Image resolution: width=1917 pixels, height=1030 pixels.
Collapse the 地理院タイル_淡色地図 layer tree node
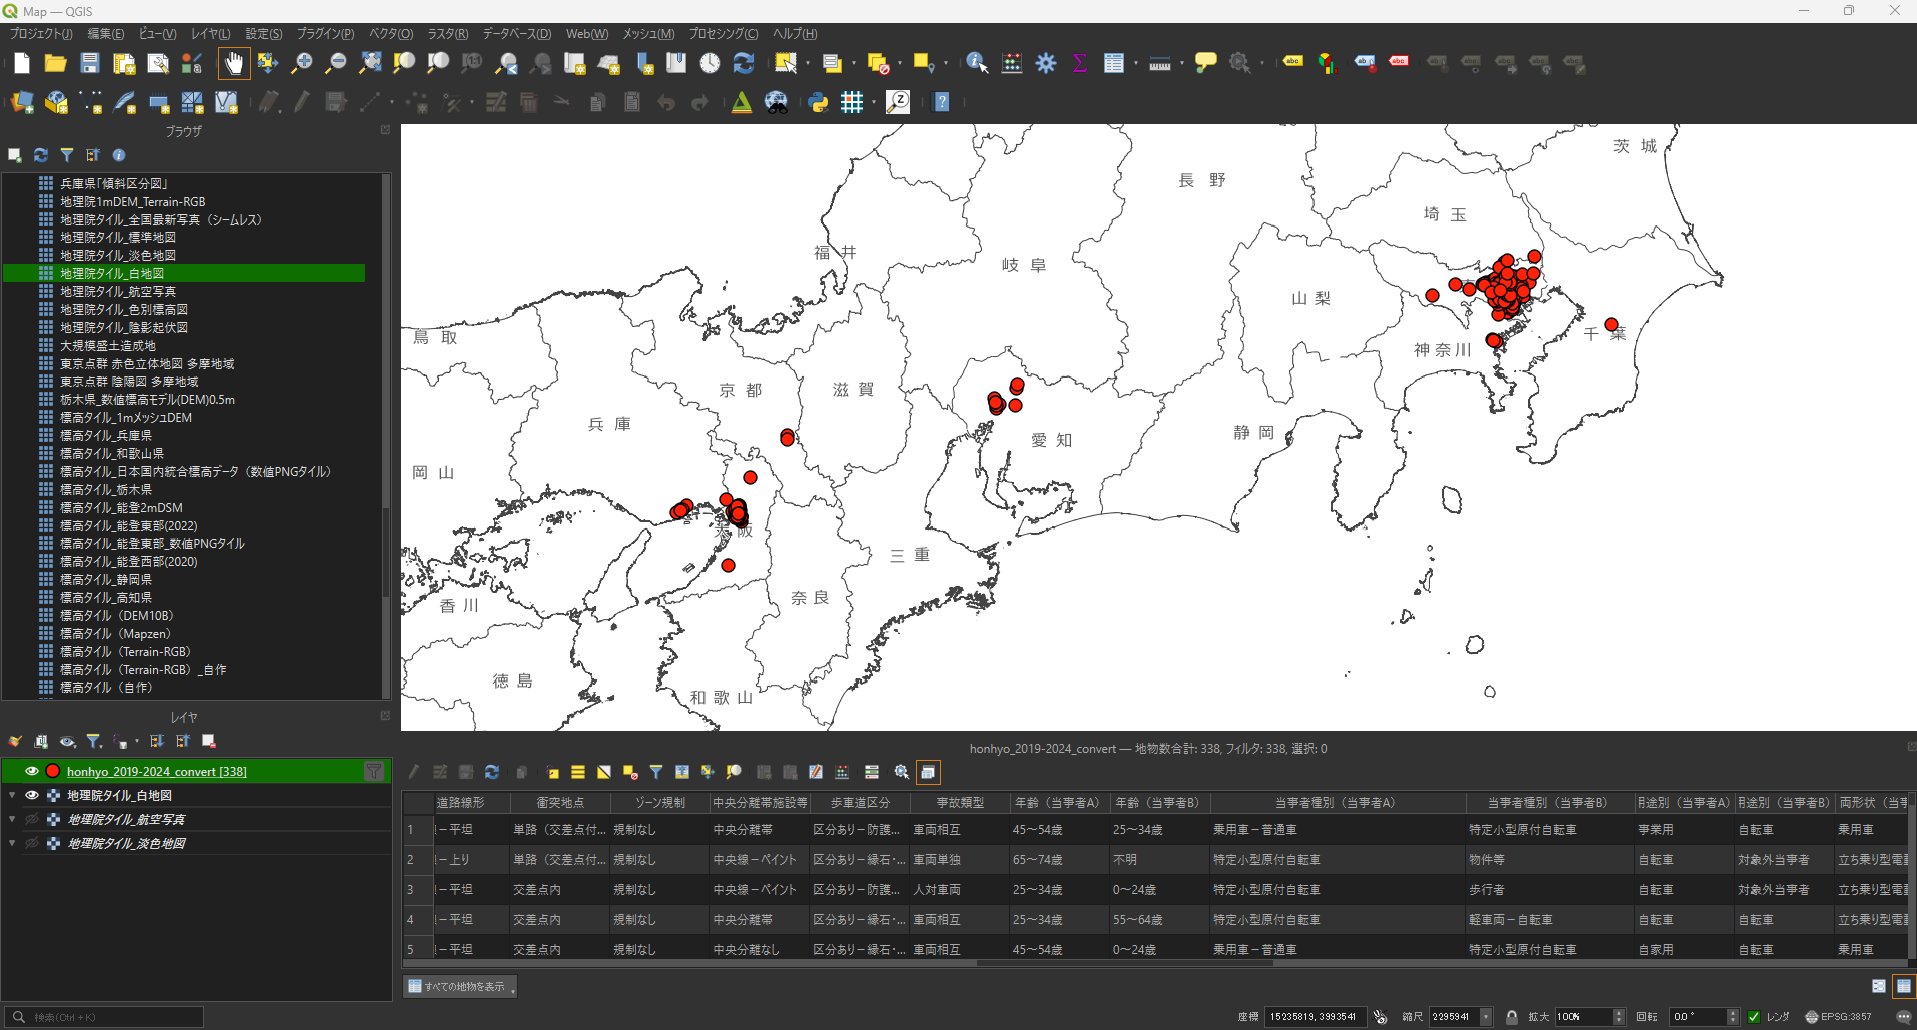[x=12, y=843]
